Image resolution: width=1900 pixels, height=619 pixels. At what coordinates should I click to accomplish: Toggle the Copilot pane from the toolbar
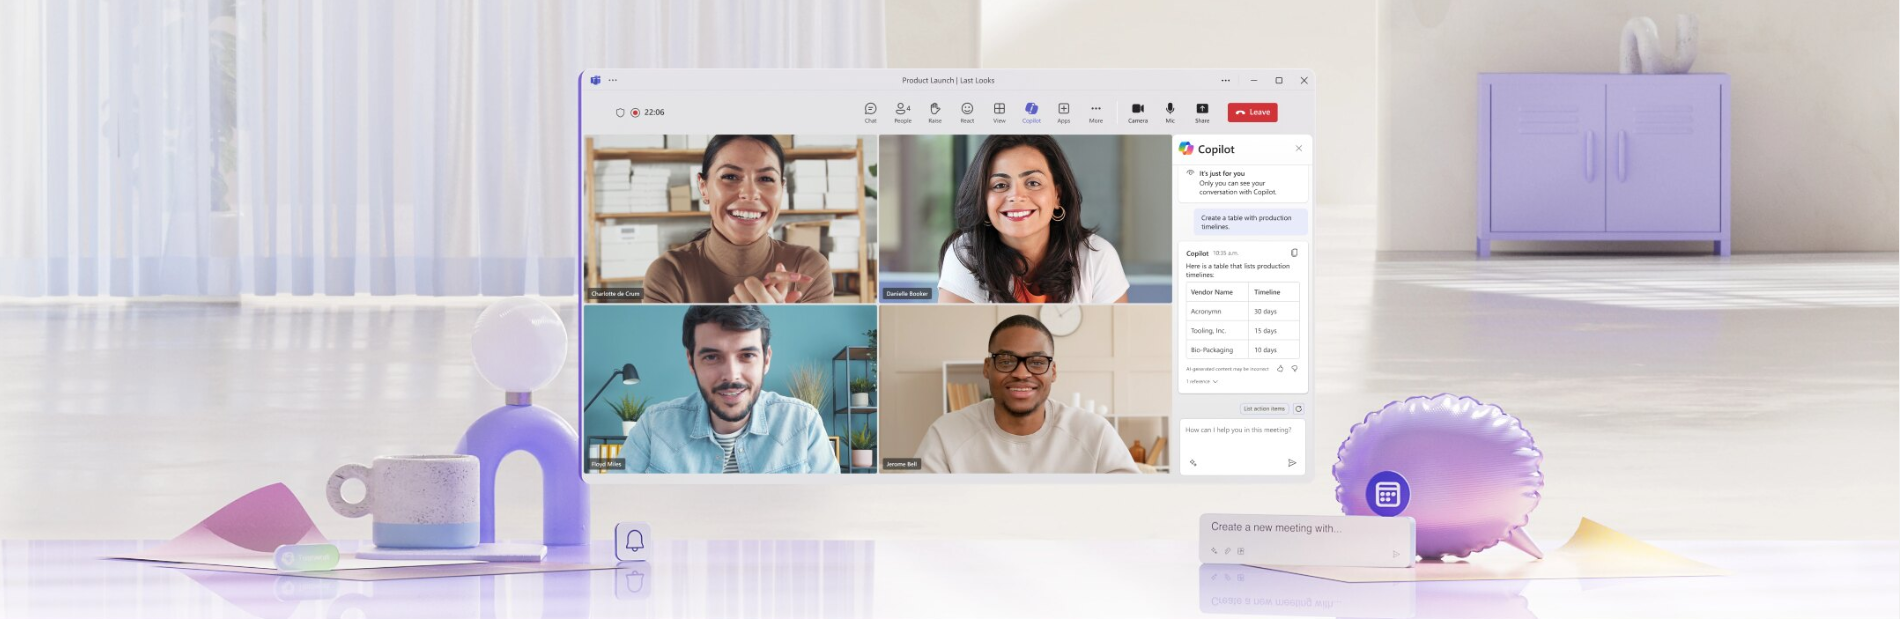click(x=1031, y=112)
